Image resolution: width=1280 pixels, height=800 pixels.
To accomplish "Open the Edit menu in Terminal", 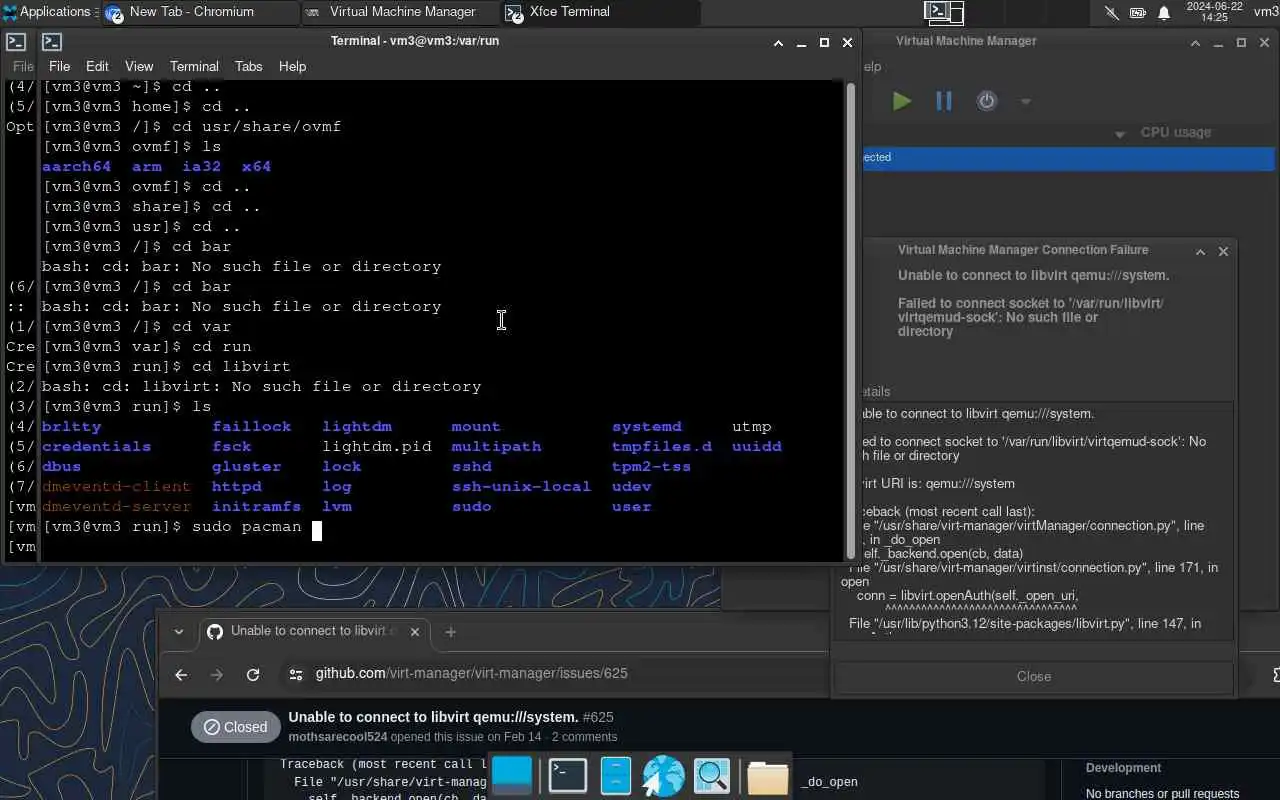I will point(97,66).
